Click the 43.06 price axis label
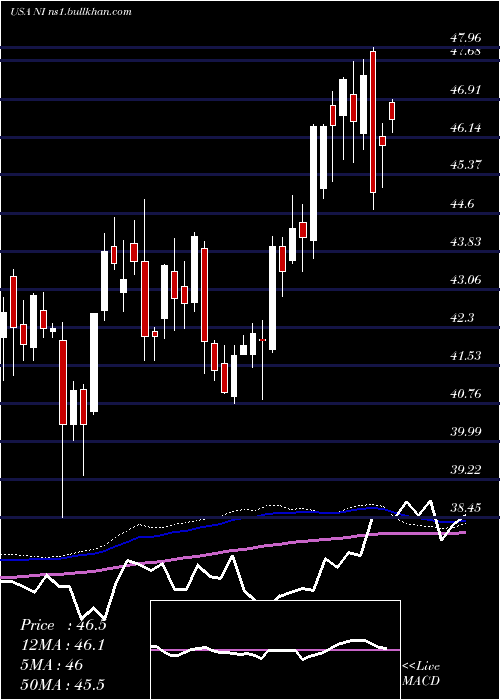This screenshot has width=500, height=700. [466, 280]
